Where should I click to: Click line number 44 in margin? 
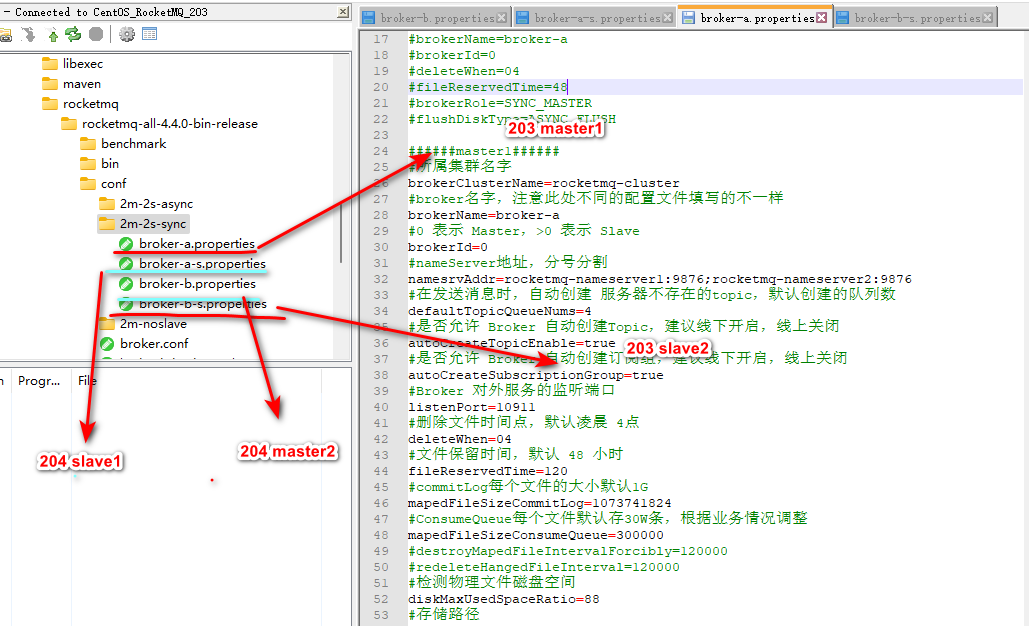click(381, 471)
